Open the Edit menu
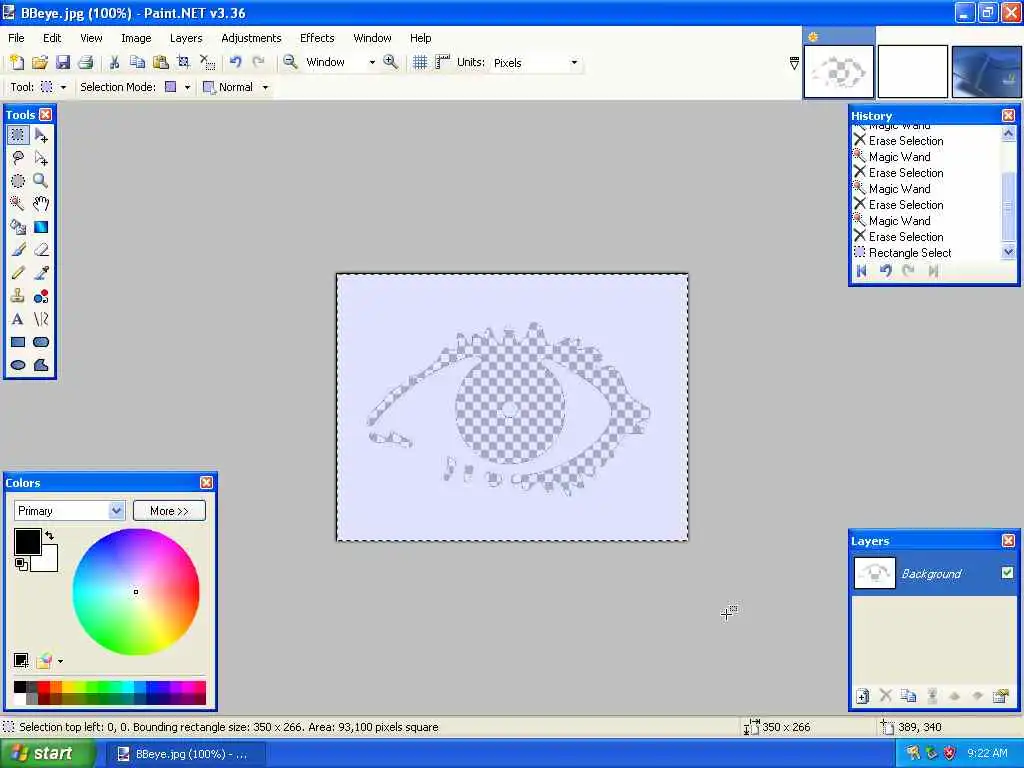 (52, 38)
